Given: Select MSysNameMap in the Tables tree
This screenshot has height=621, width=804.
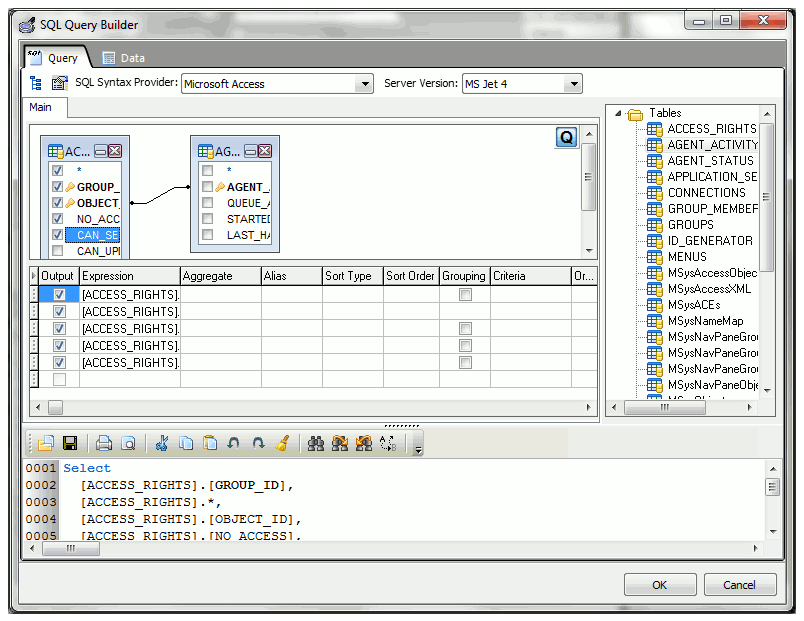Looking at the screenshot, I should click(706, 321).
